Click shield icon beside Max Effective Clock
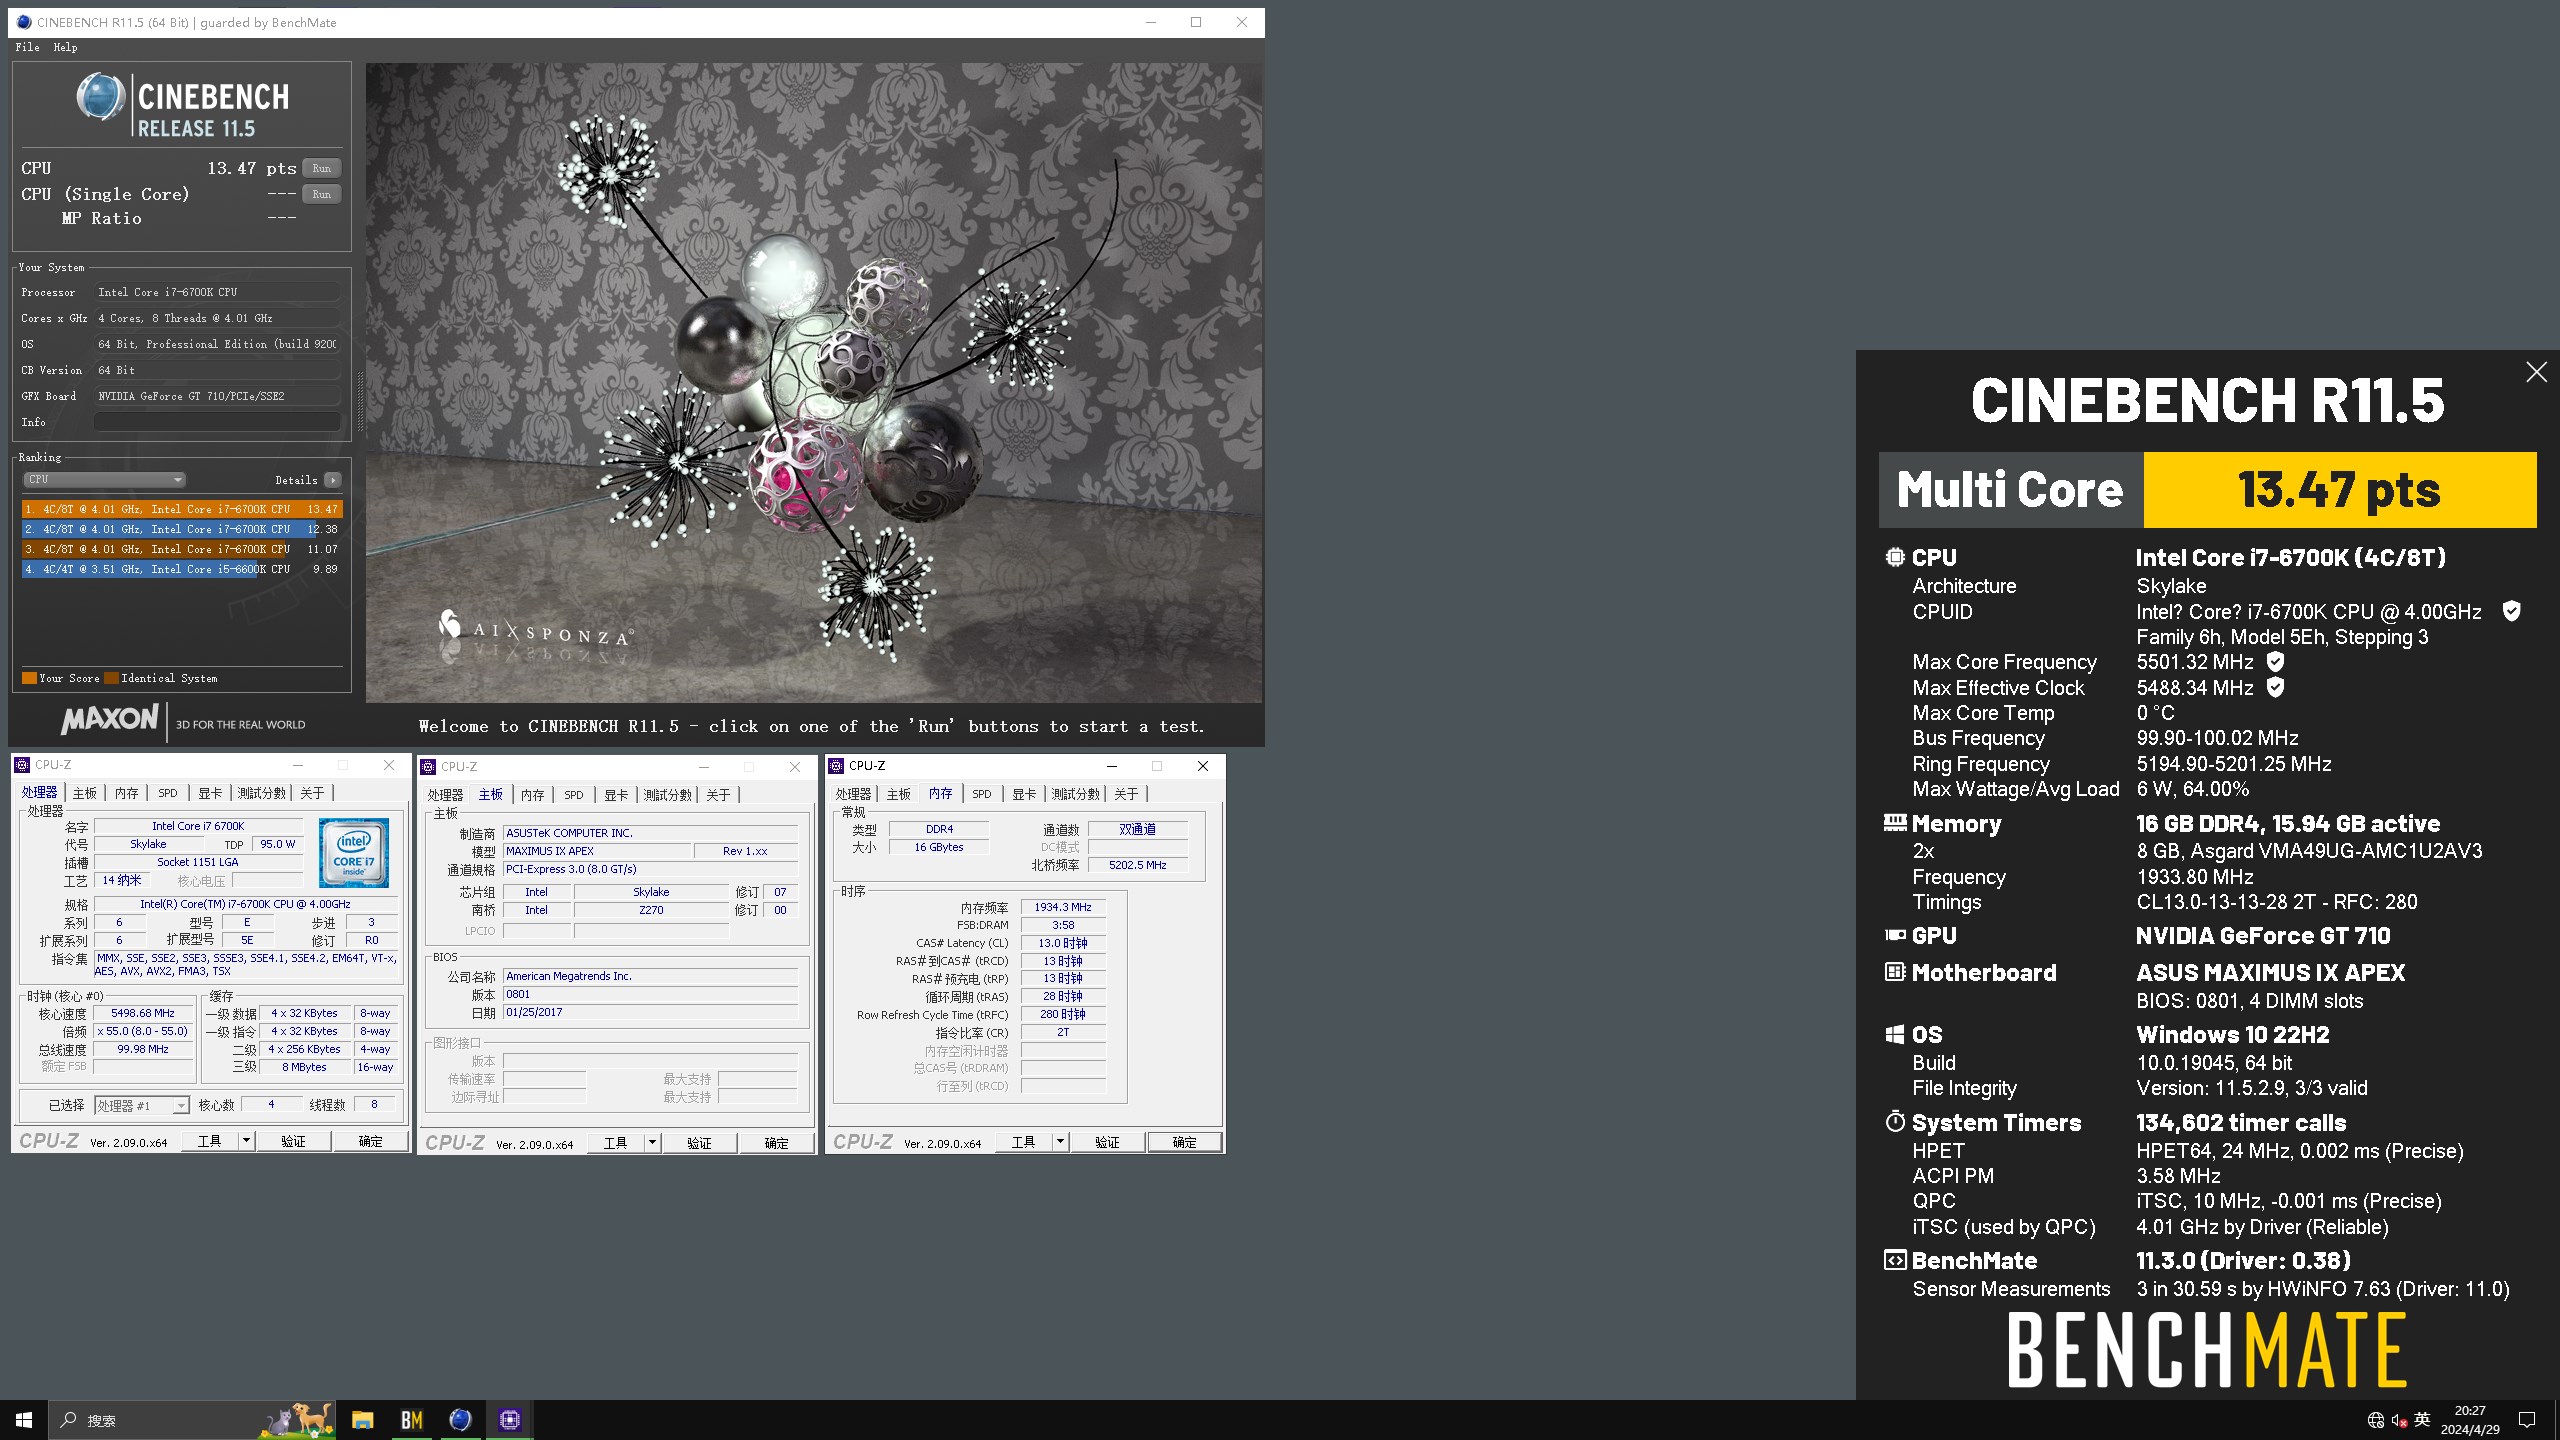Viewport: 2560px width, 1440px height. pyautogui.click(x=2275, y=687)
